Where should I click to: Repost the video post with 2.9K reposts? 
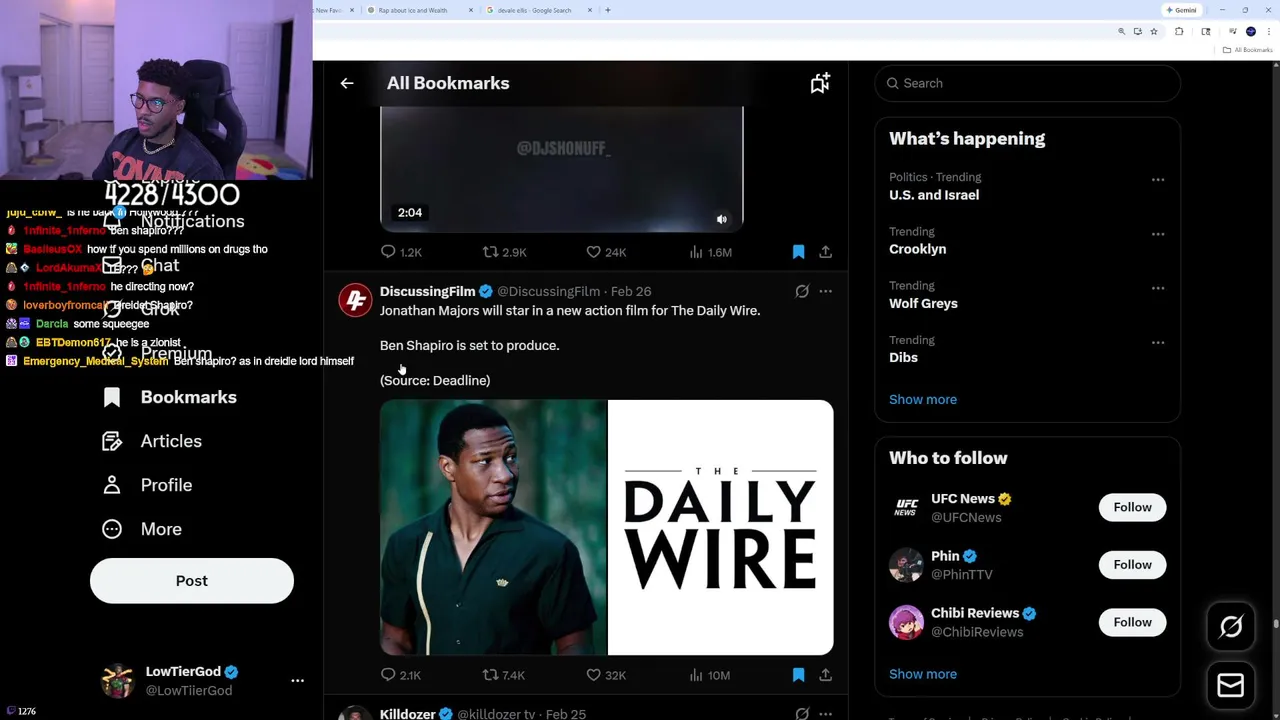[504, 252]
